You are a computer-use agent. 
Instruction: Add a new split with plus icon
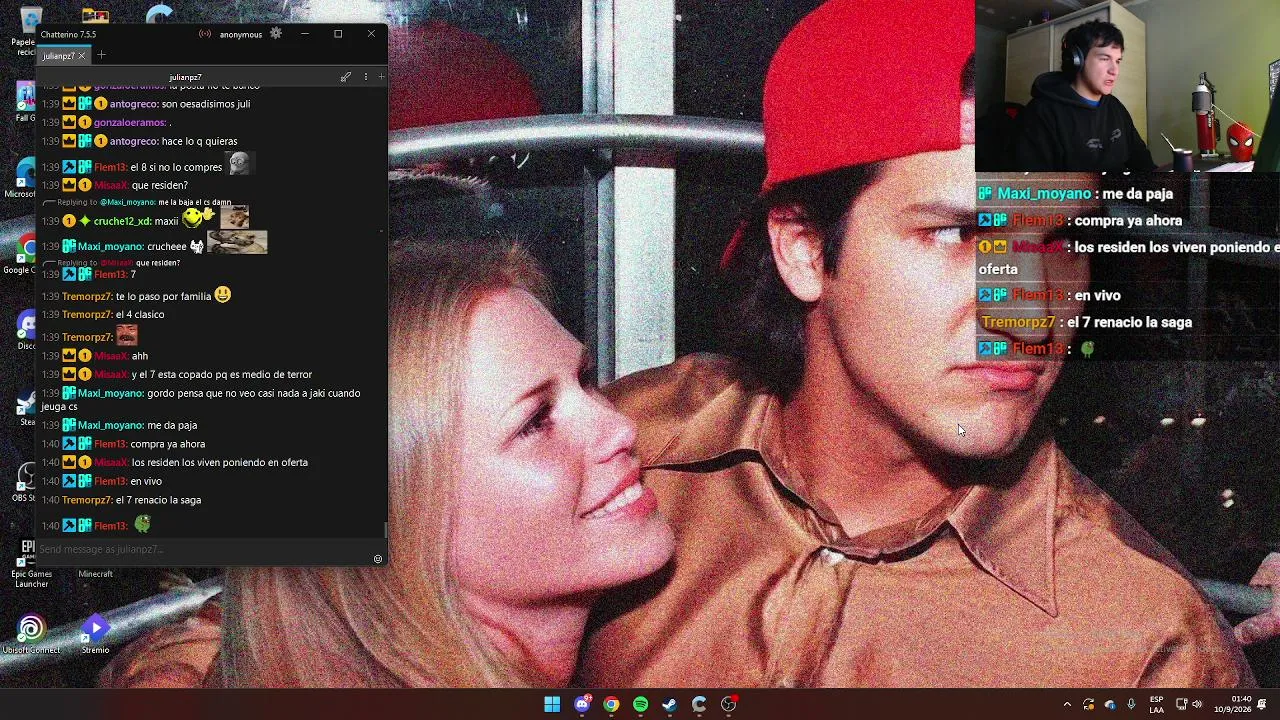[381, 77]
